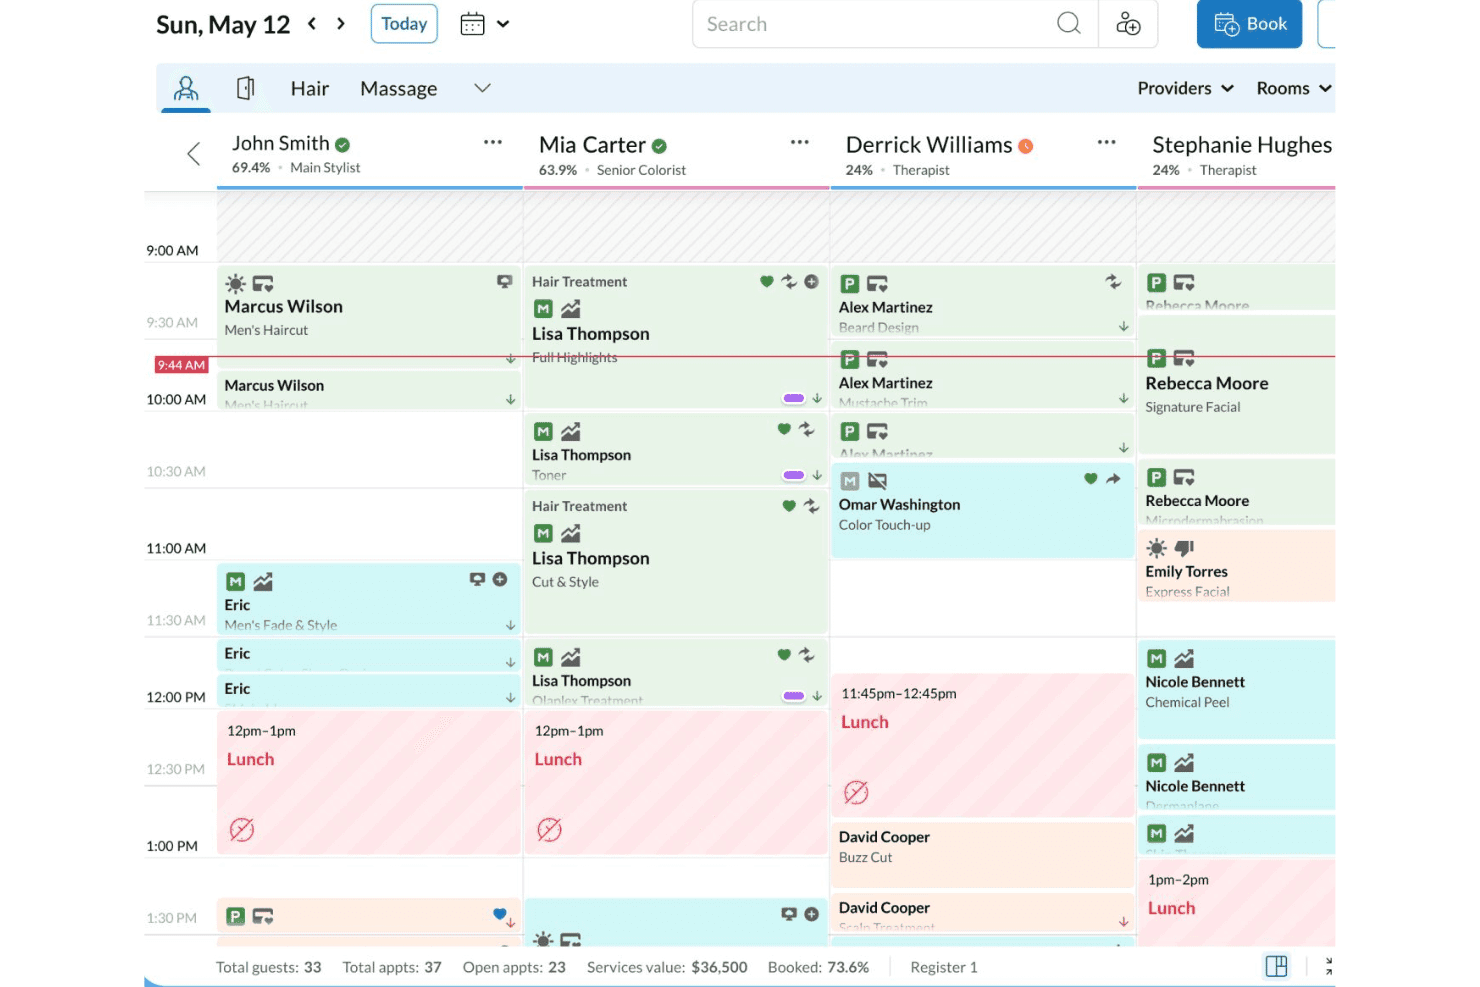The width and height of the screenshot is (1480, 987).
Task: Open John Smith's three-dot options menu
Action: point(493,143)
